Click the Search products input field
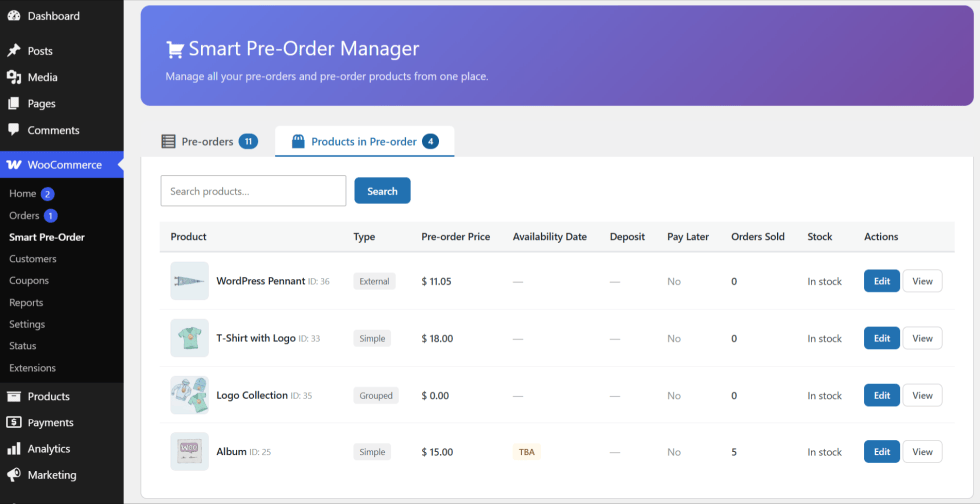 pos(253,191)
